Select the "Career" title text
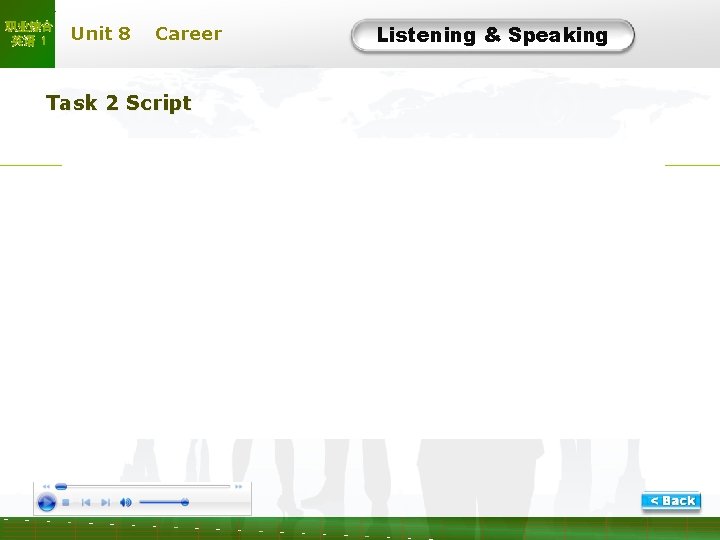Image resolution: width=720 pixels, height=540 pixels. point(188,34)
